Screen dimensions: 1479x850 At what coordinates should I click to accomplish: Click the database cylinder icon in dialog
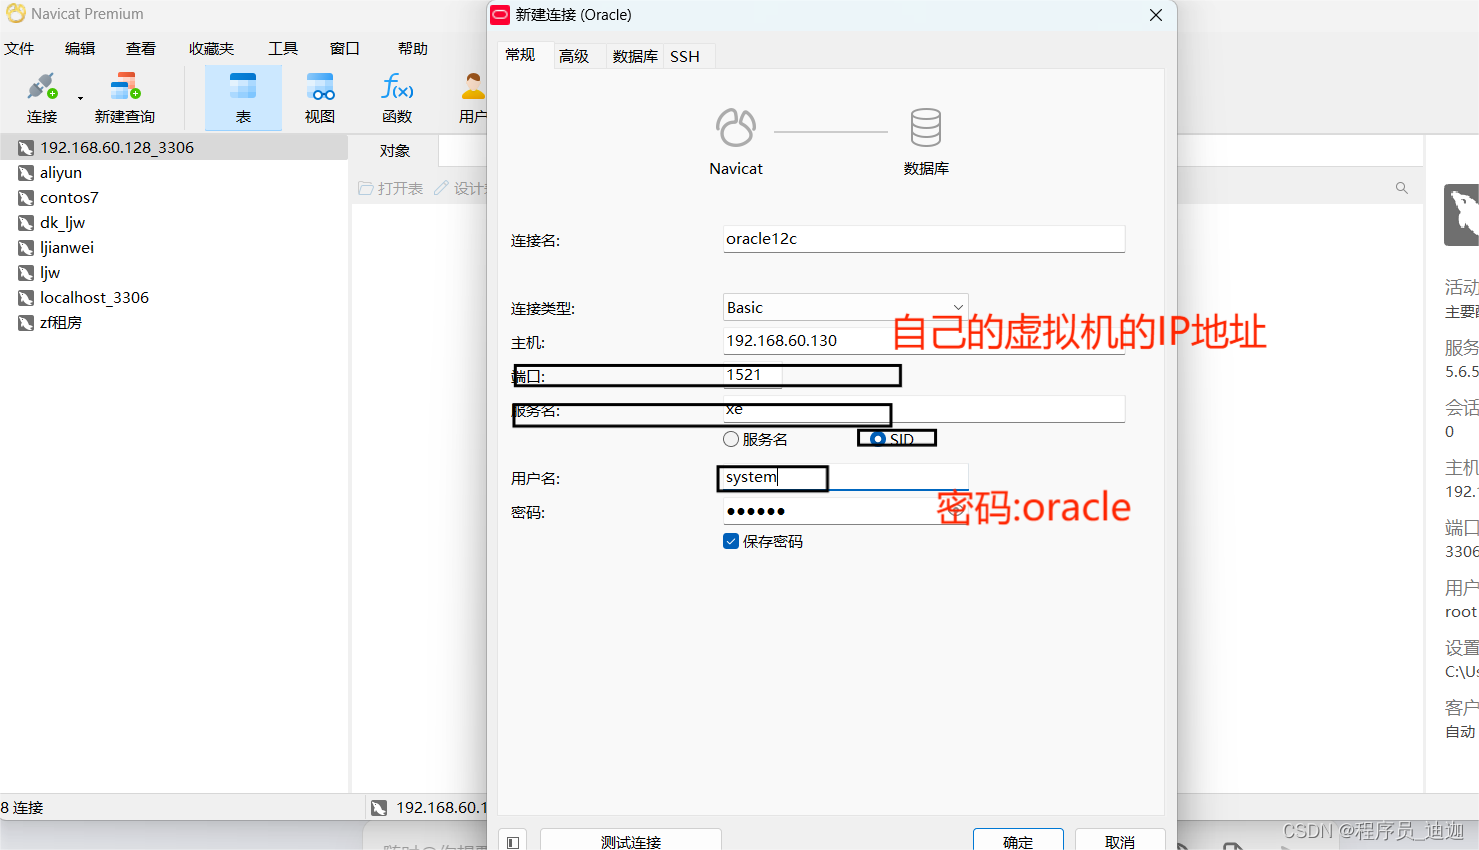pos(926,128)
